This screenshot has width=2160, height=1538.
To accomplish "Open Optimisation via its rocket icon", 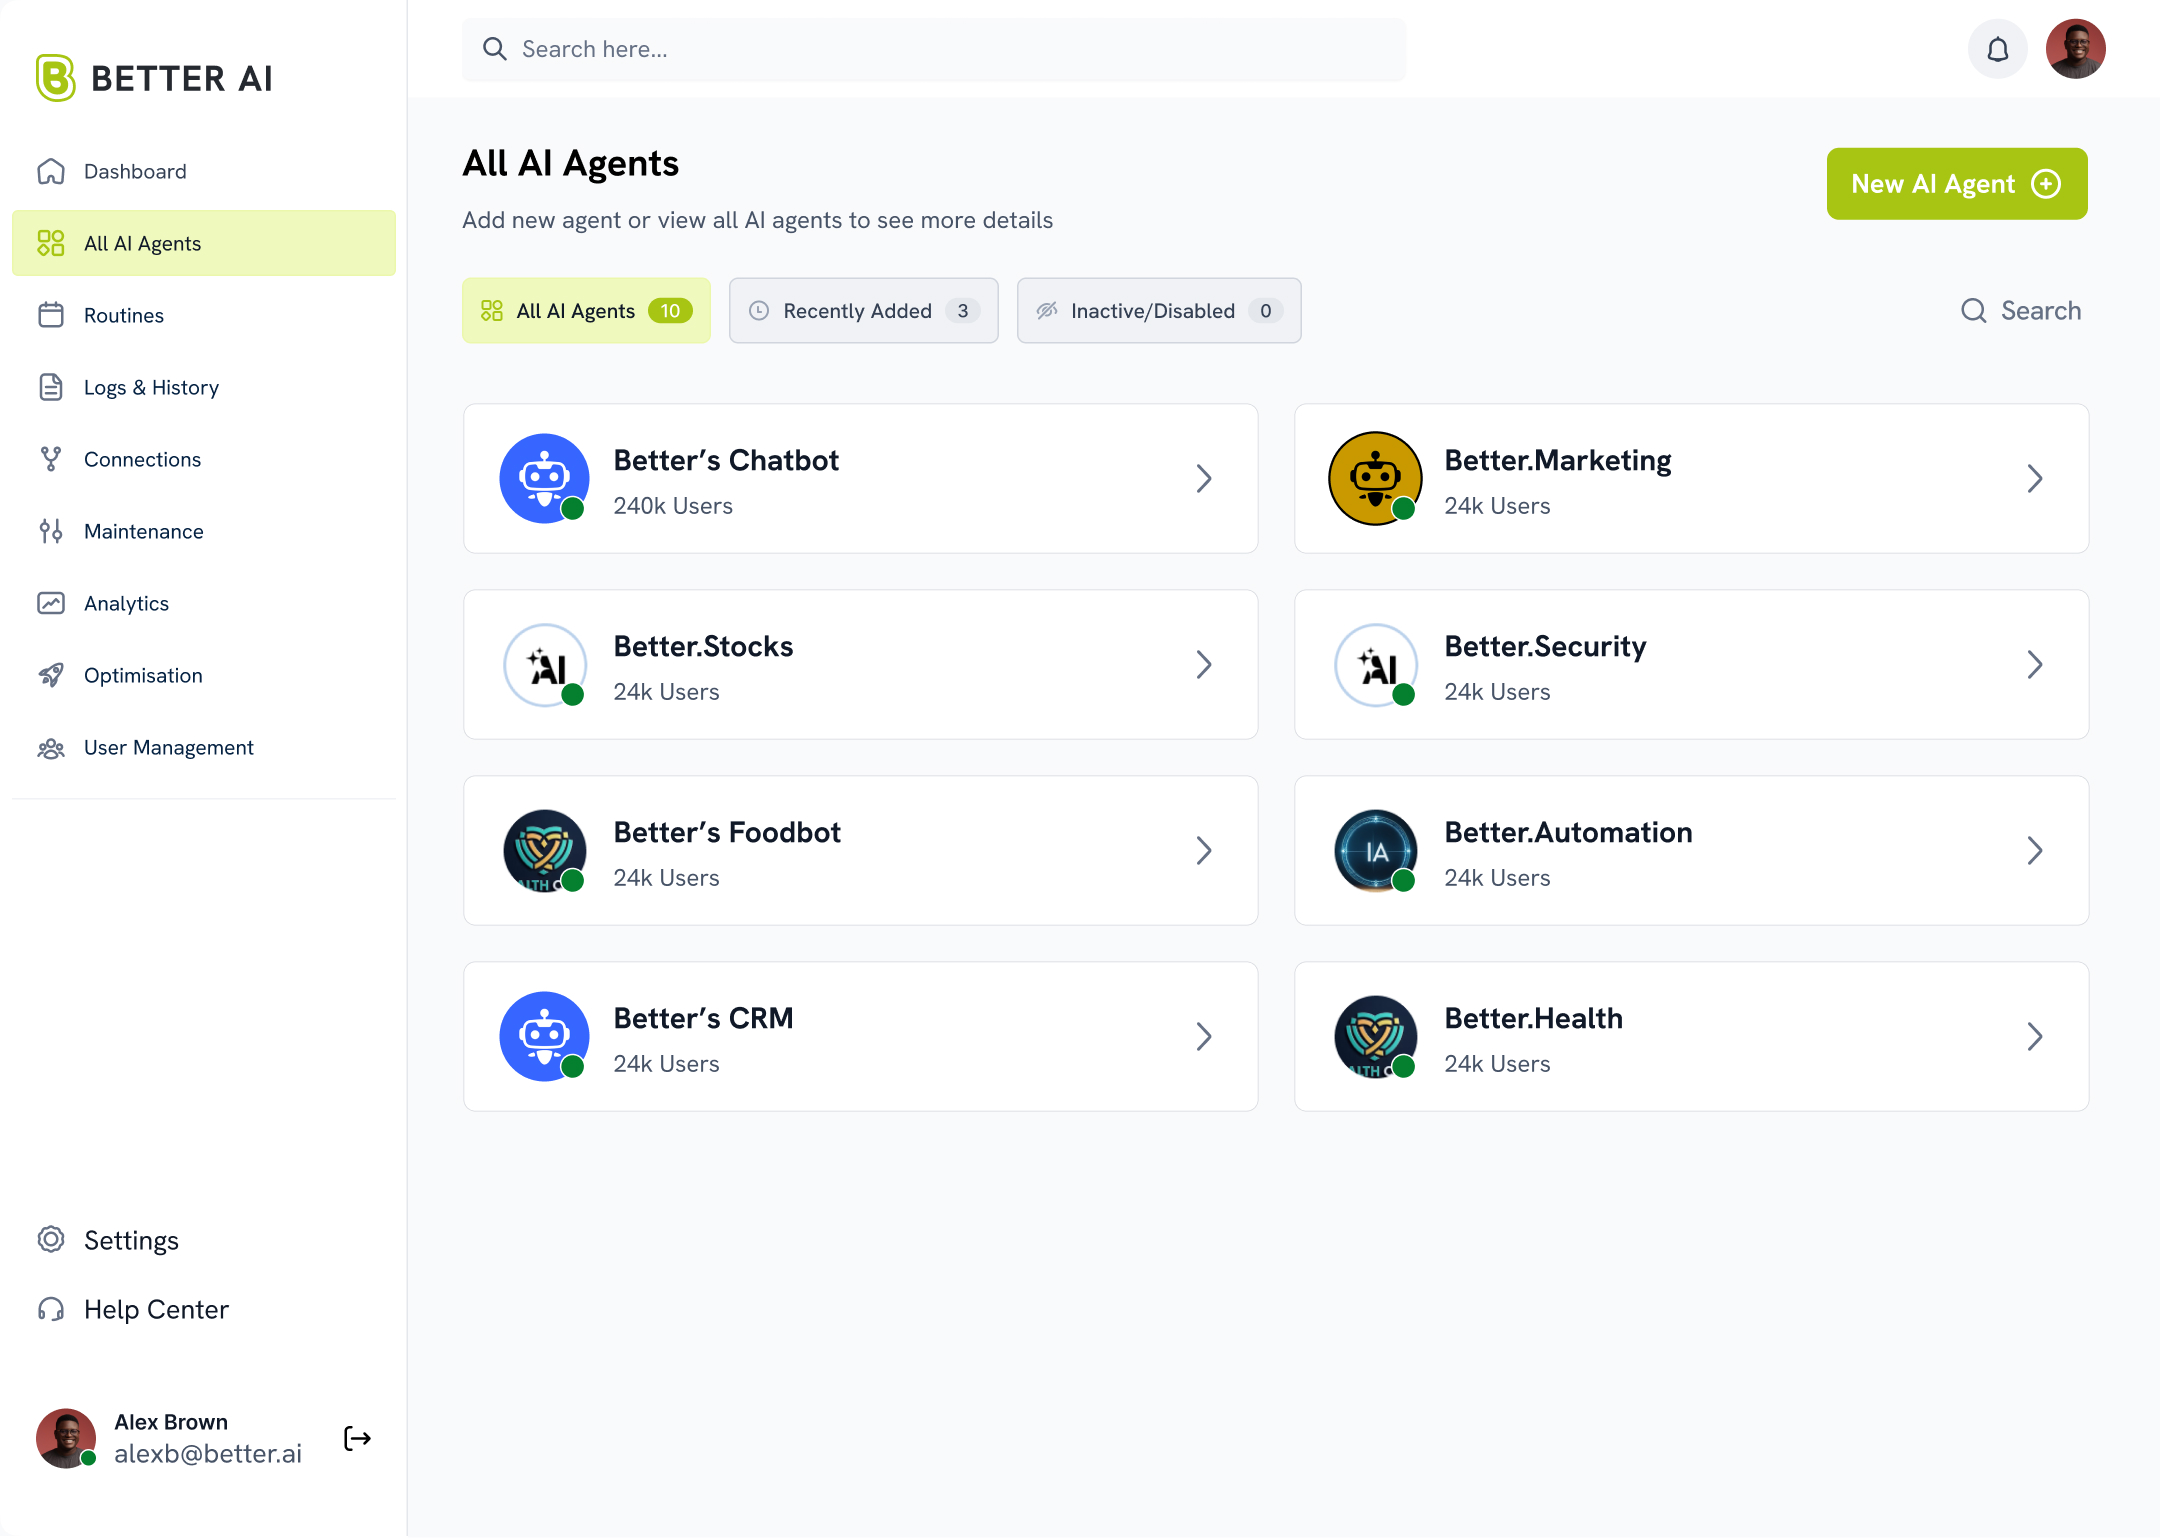I will click(x=51, y=675).
